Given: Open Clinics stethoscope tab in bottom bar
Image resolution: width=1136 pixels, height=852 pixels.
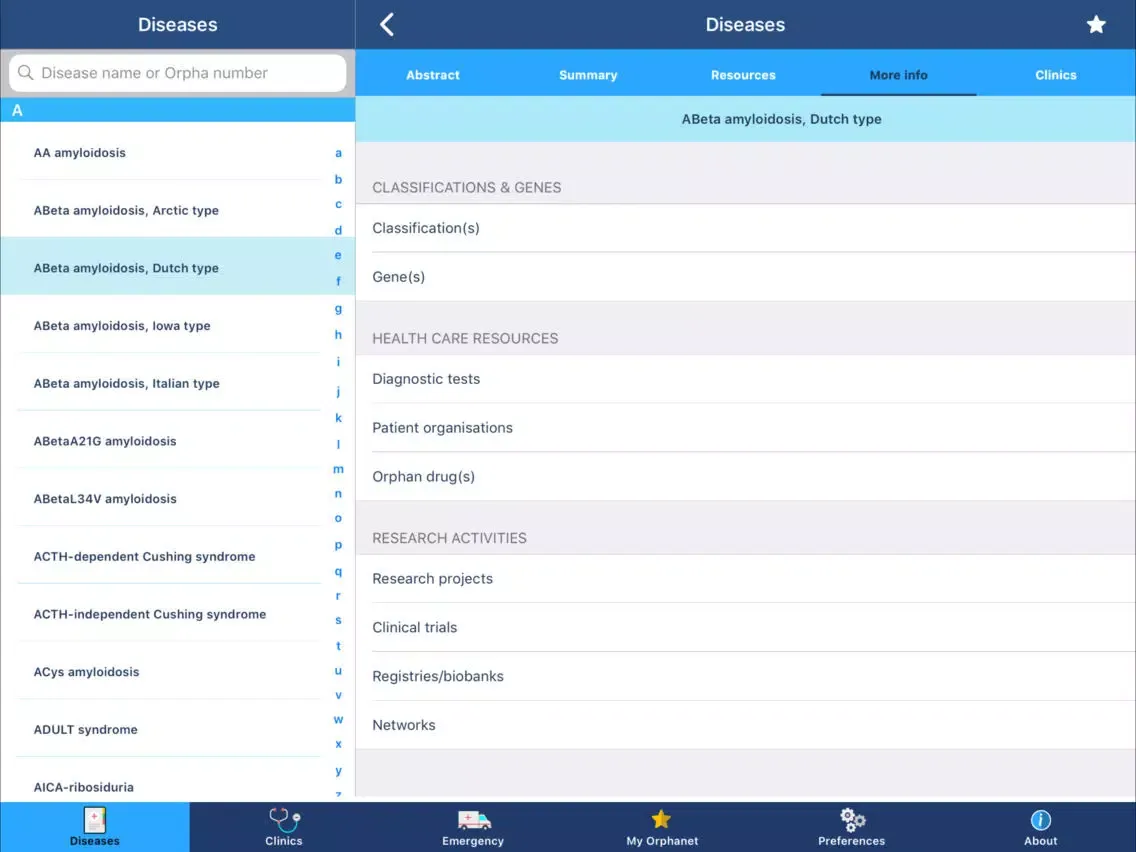Looking at the screenshot, I should (284, 827).
